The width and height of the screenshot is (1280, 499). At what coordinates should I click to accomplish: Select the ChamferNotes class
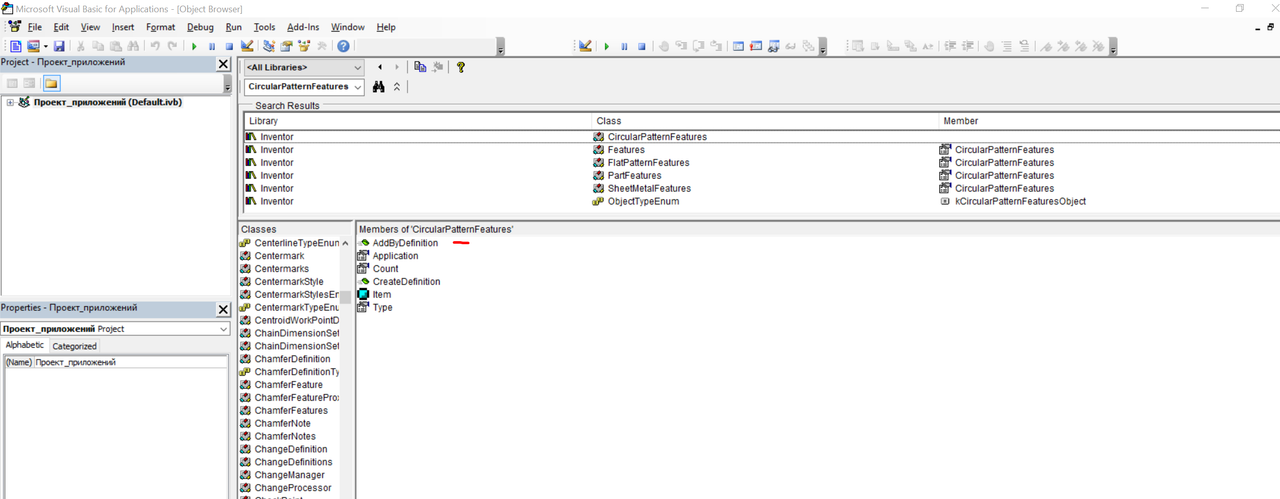coord(285,437)
